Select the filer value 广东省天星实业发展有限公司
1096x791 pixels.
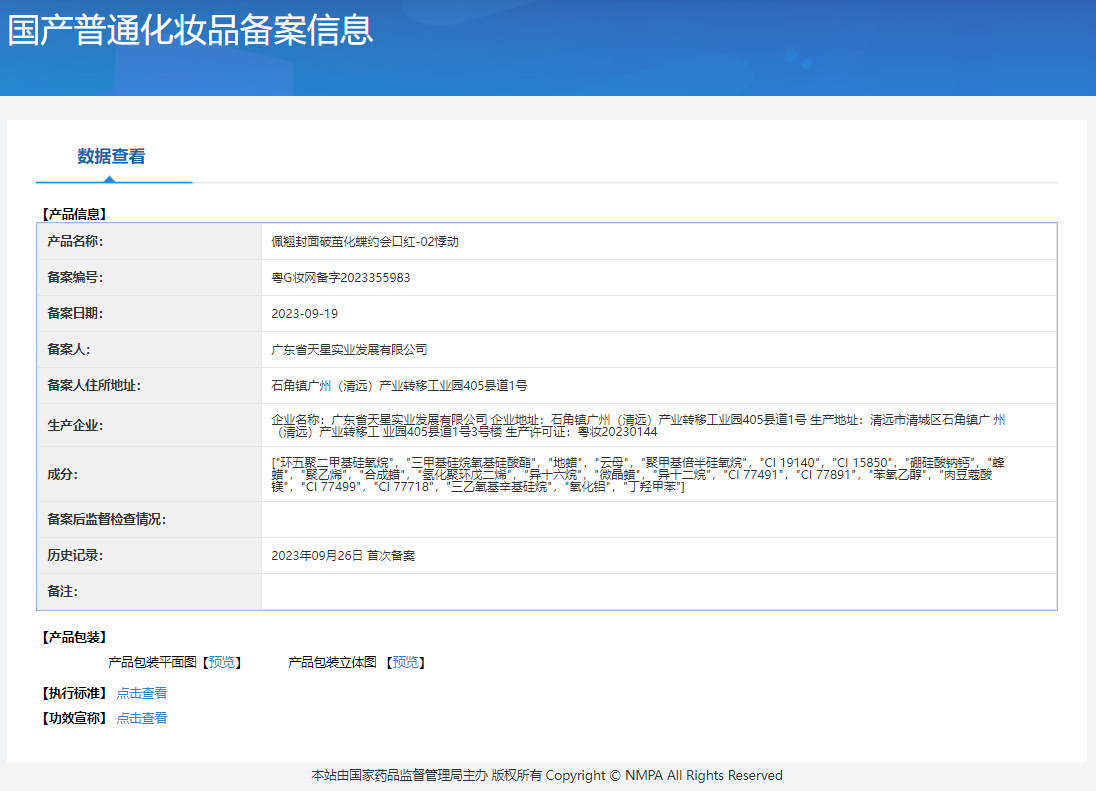[349, 349]
